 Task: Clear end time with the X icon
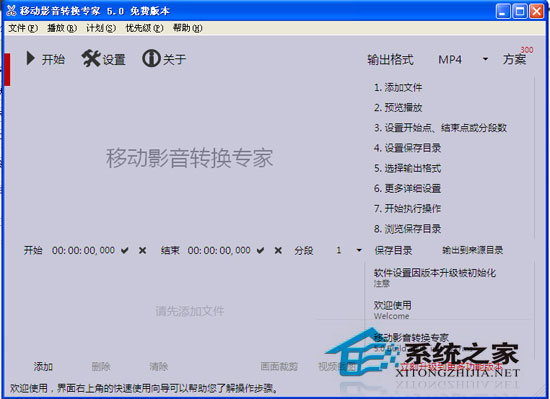[x=278, y=250]
